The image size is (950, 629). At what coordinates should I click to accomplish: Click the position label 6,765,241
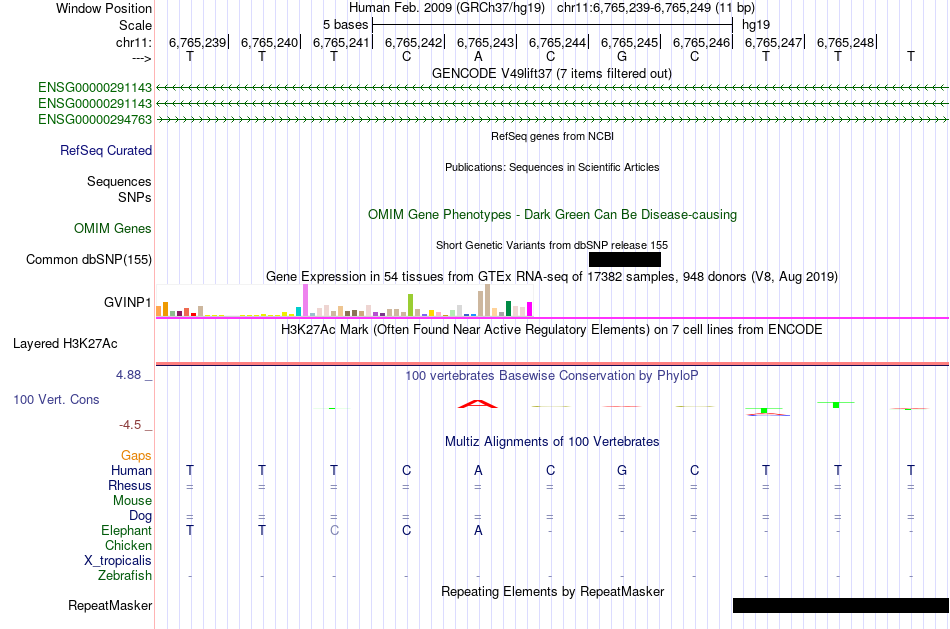341,42
